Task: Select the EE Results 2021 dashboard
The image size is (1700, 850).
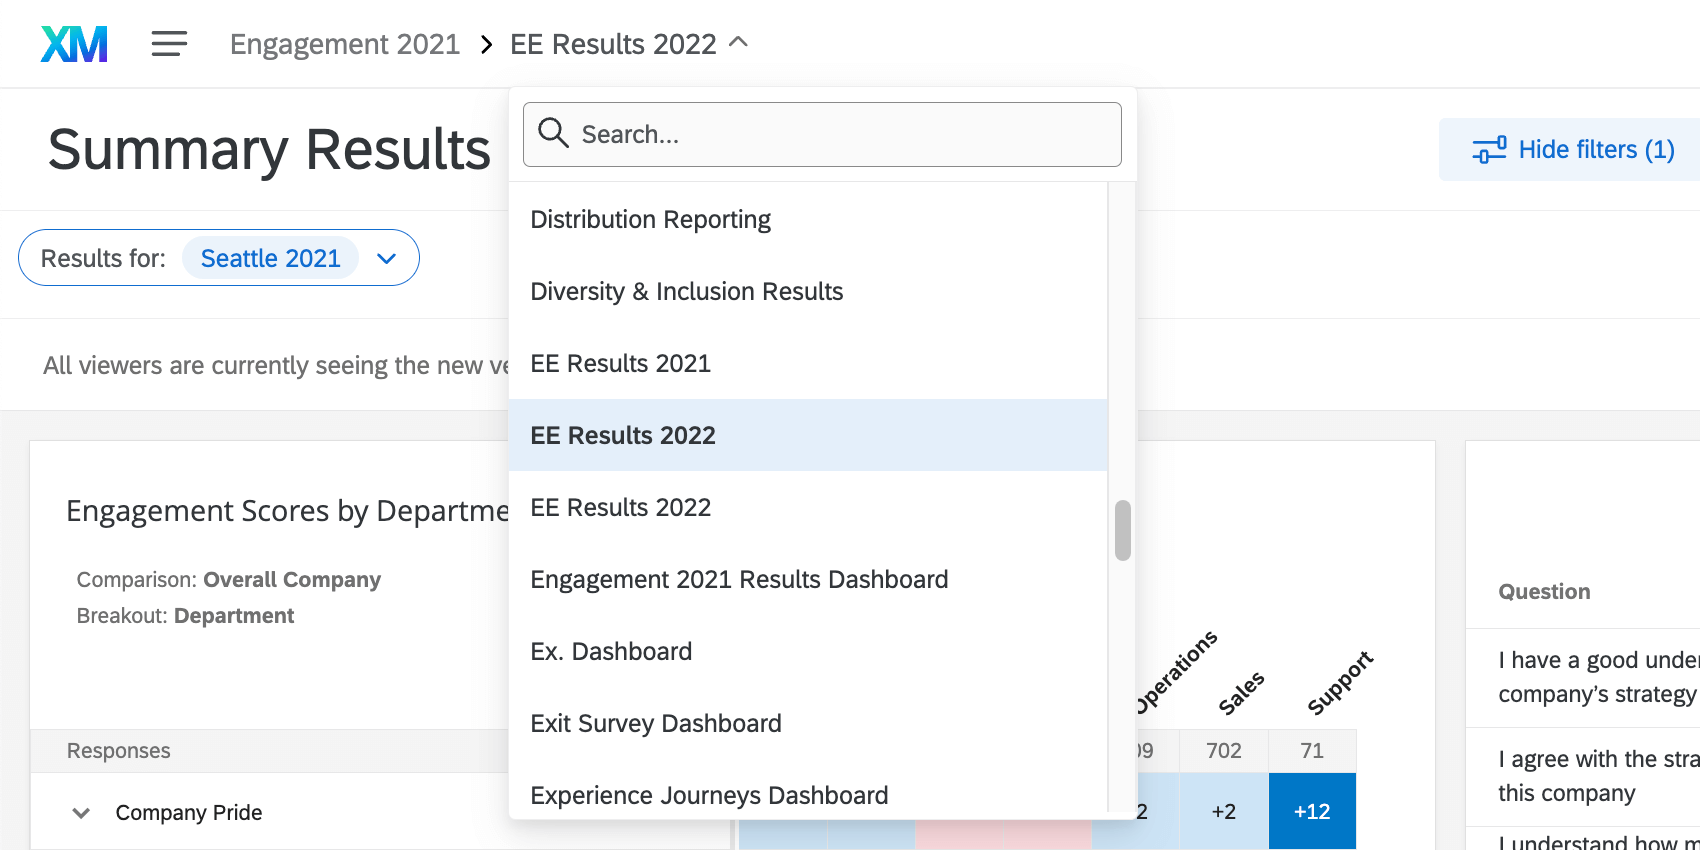Action: point(620,363)
